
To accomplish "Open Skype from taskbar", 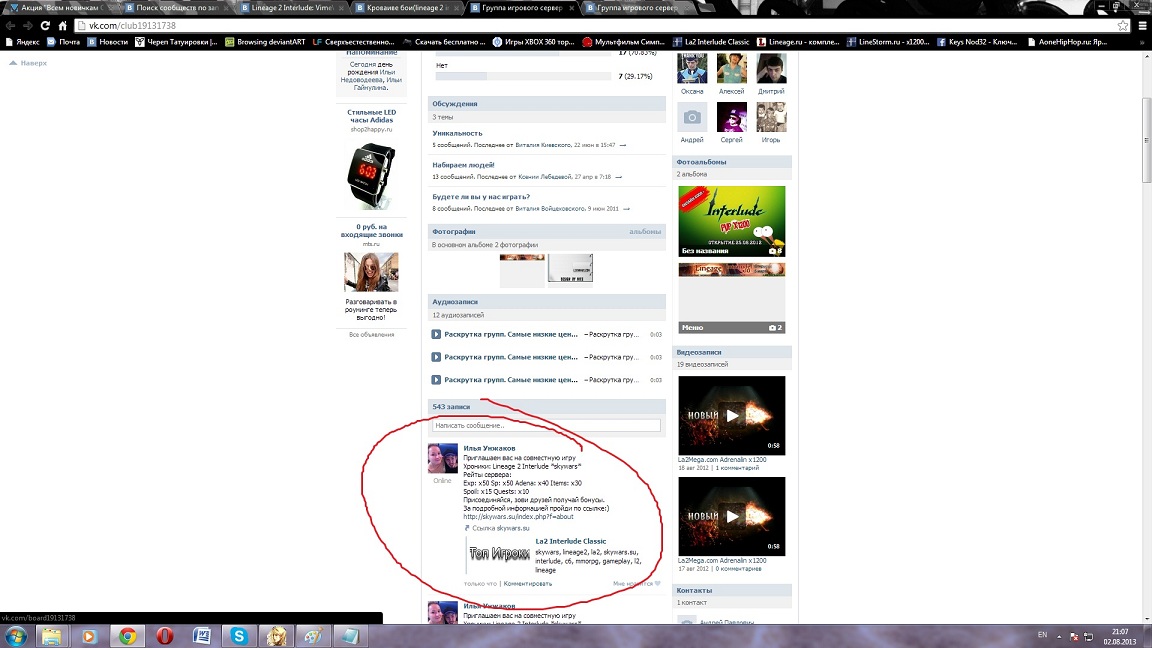I will (239, 636).
